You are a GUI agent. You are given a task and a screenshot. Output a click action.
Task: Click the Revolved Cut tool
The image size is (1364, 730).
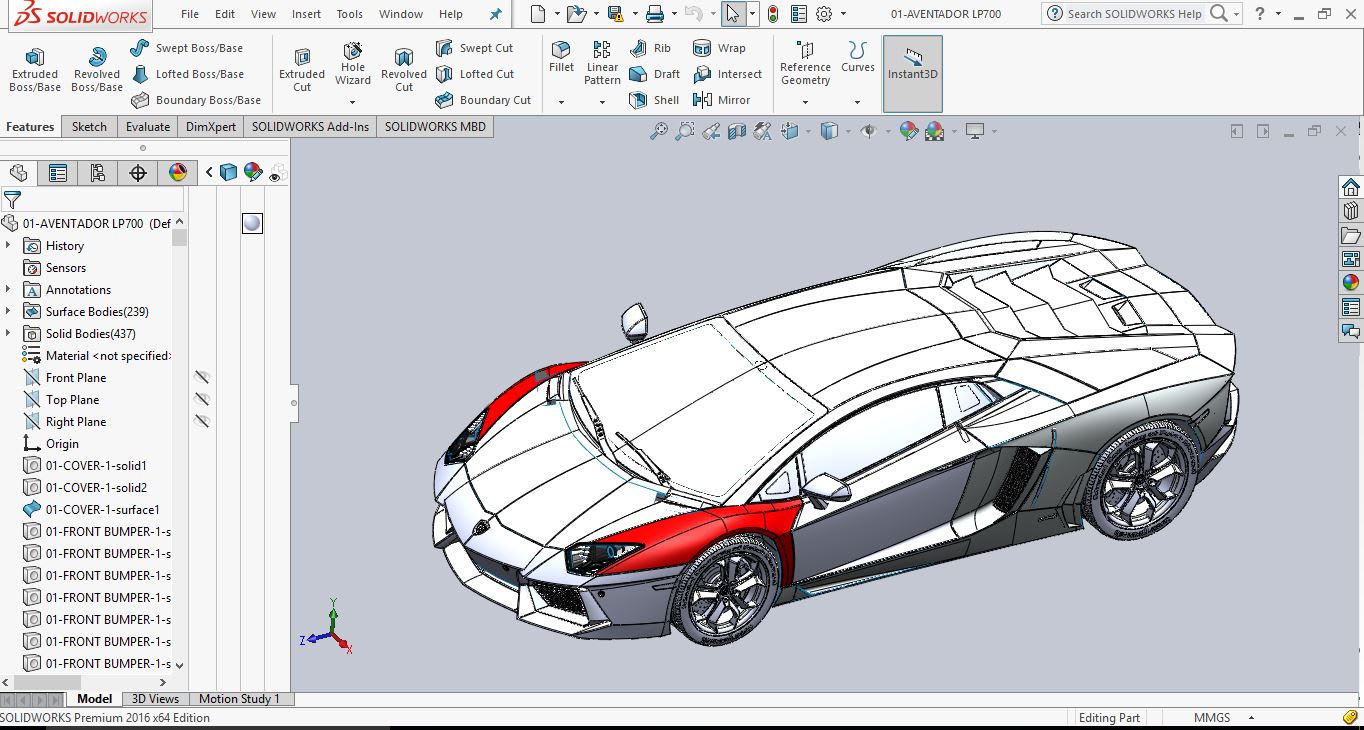404,70
